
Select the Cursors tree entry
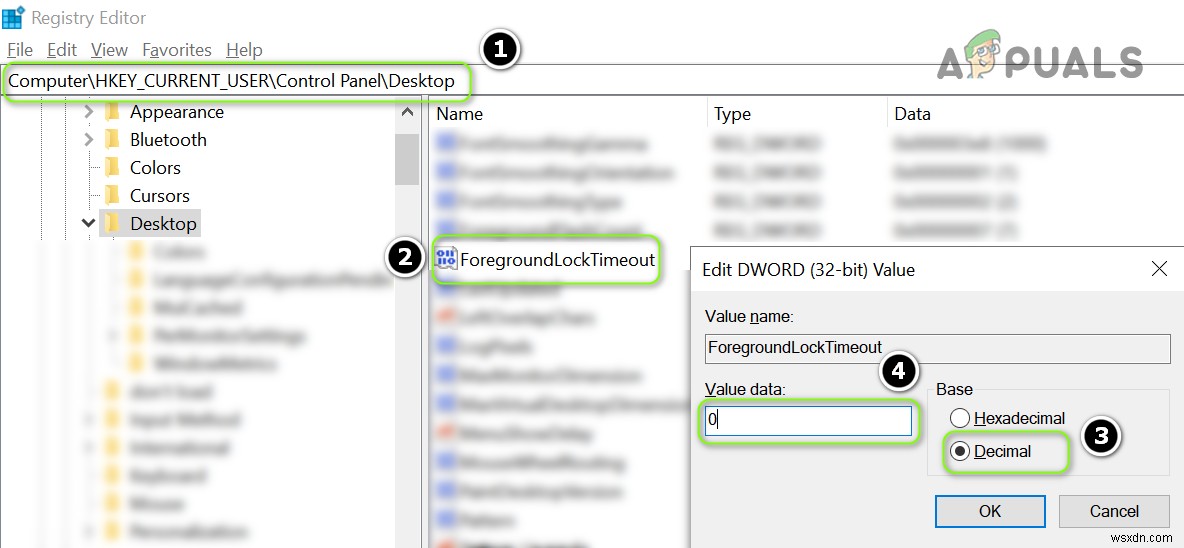[159, 195]
